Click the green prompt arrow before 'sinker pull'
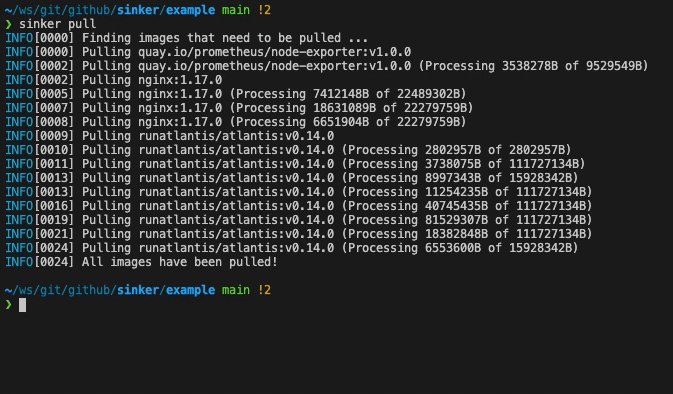The width and height of the screenshot is (673, 394). 8,24
